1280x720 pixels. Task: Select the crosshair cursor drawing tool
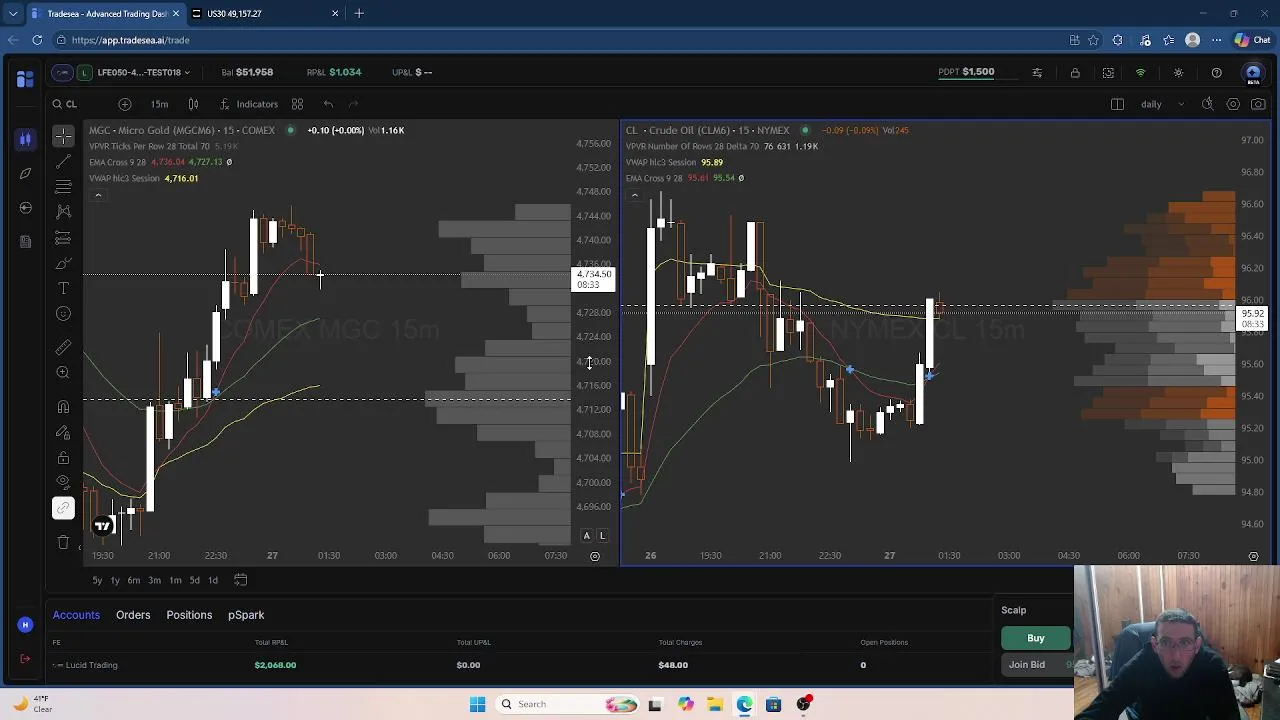pos(63,136)
